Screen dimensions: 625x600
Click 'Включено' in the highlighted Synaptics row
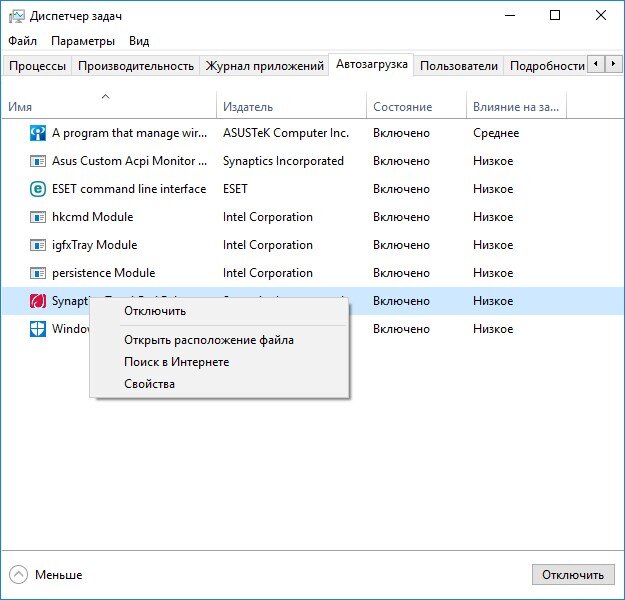[401, 301]
